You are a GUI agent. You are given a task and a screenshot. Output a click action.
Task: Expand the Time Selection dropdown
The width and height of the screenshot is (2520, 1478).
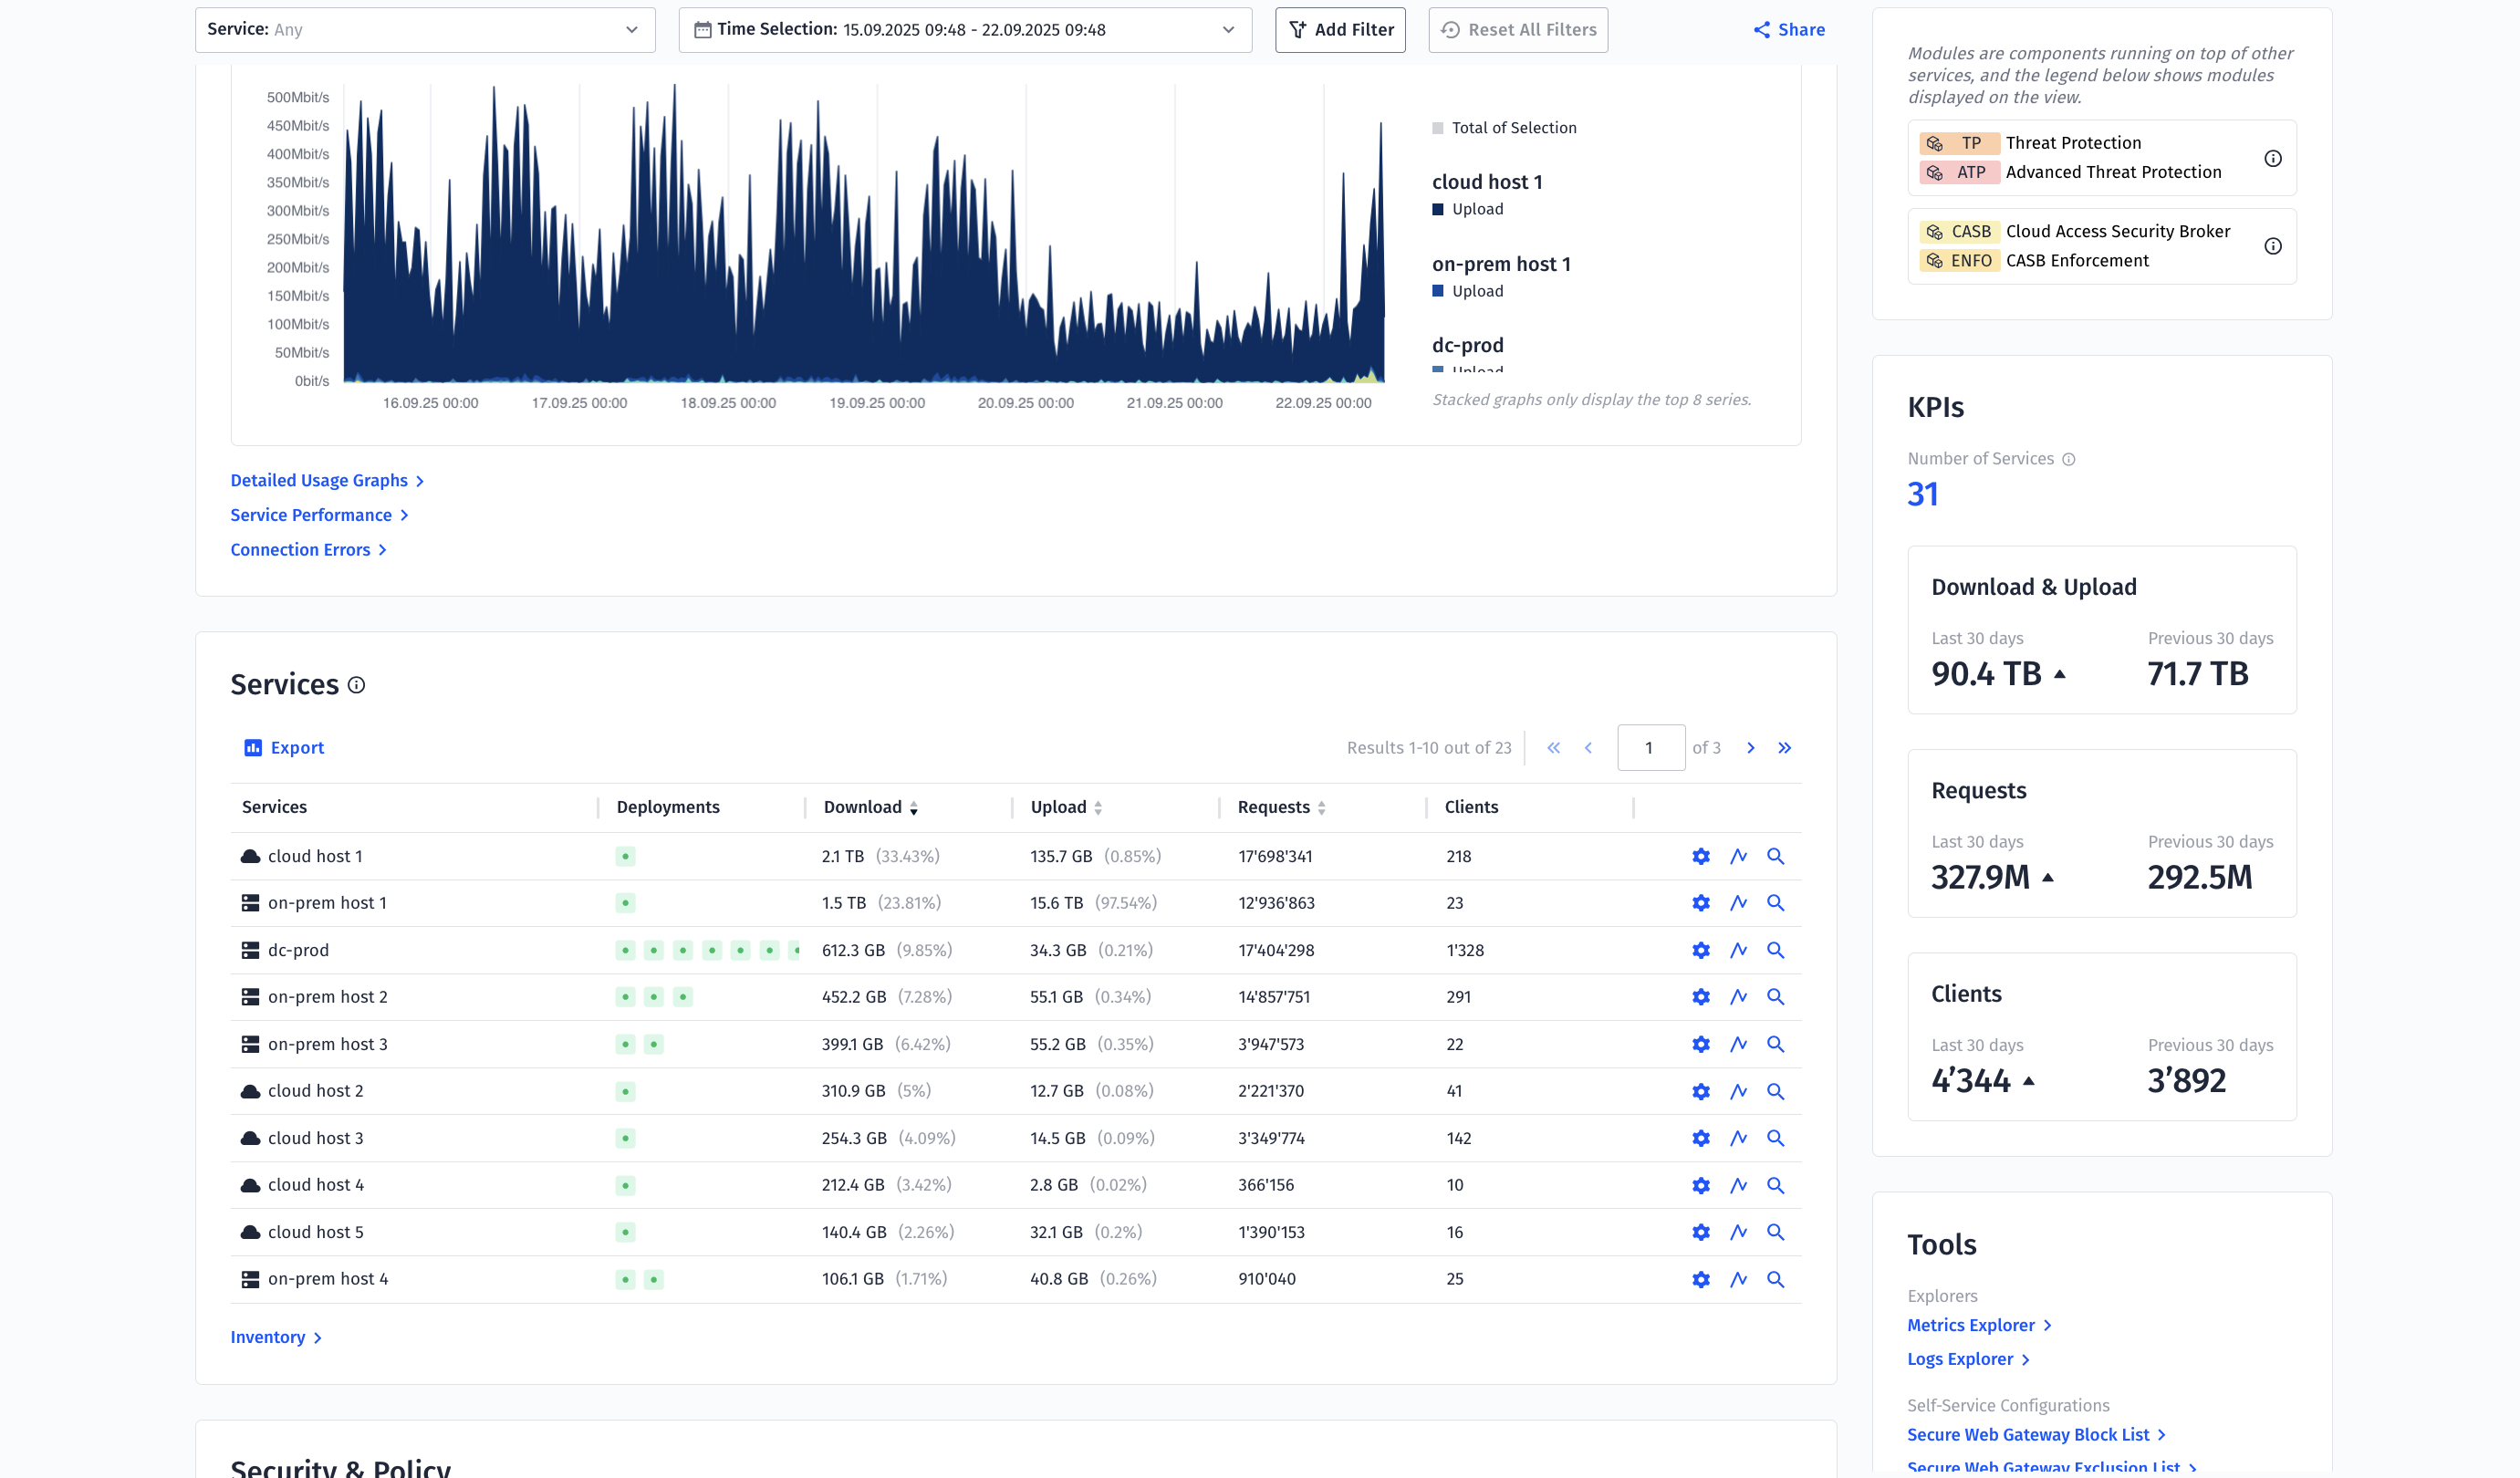[x=964, y=30]
